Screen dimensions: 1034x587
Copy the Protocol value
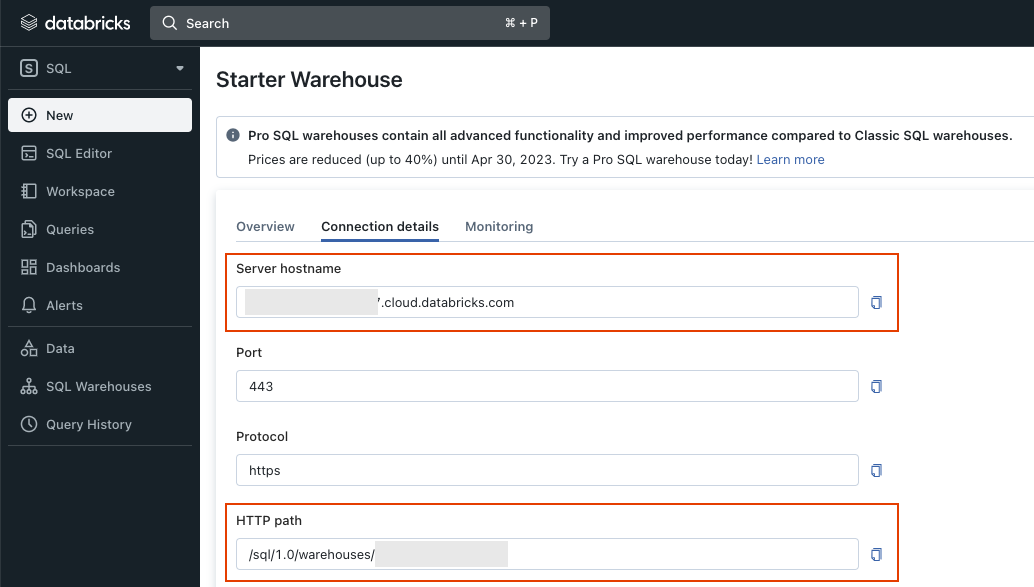click(876, 470)
